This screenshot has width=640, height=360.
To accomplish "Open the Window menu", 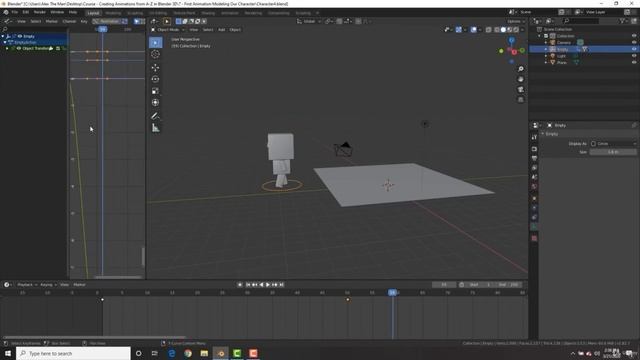I will point(57,12).
